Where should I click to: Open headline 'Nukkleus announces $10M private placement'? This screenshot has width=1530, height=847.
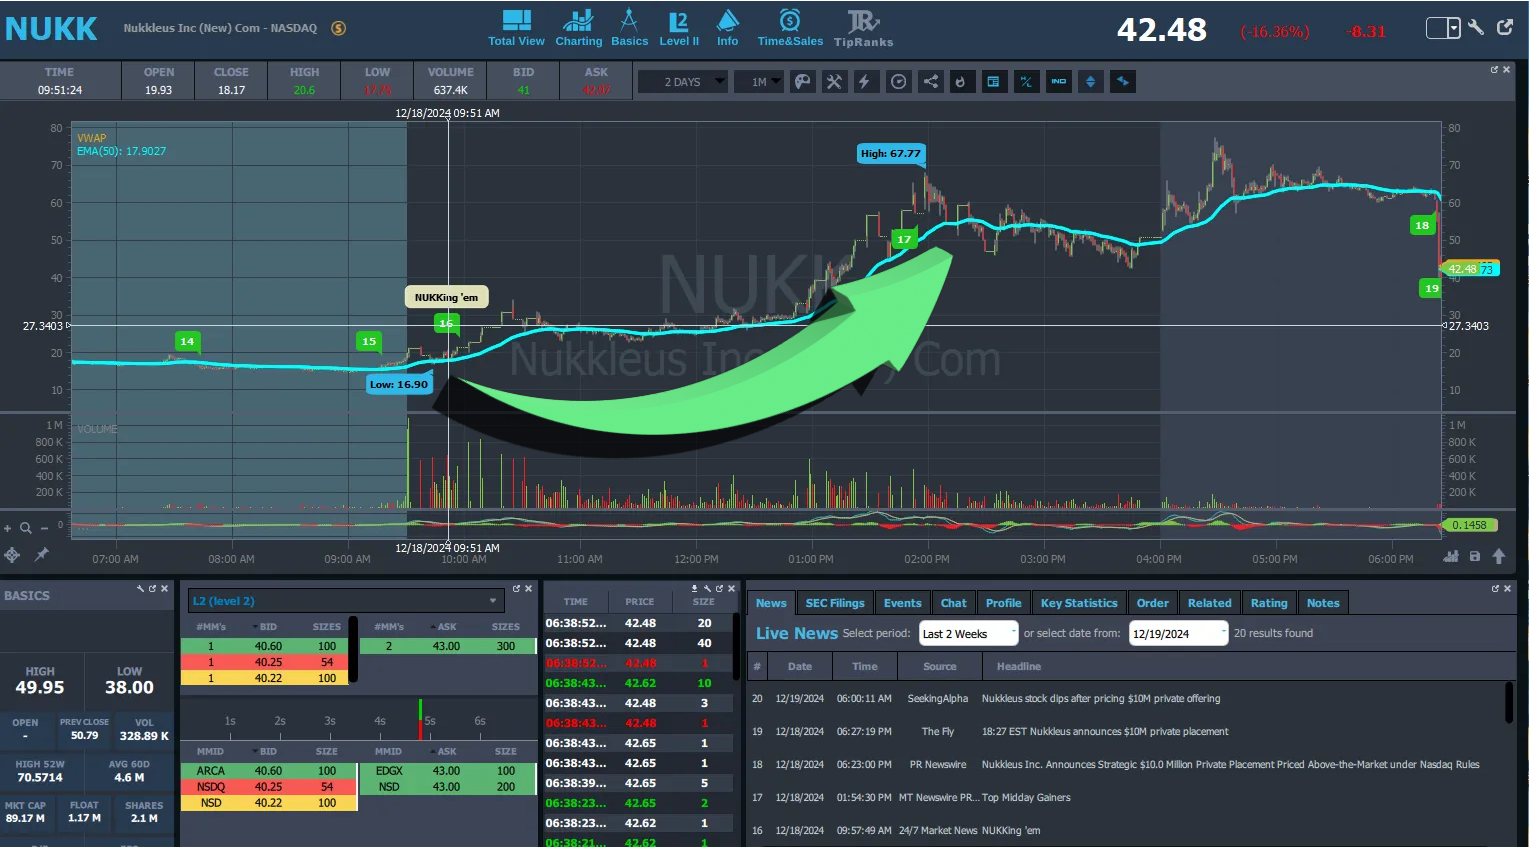[1105, 732]
